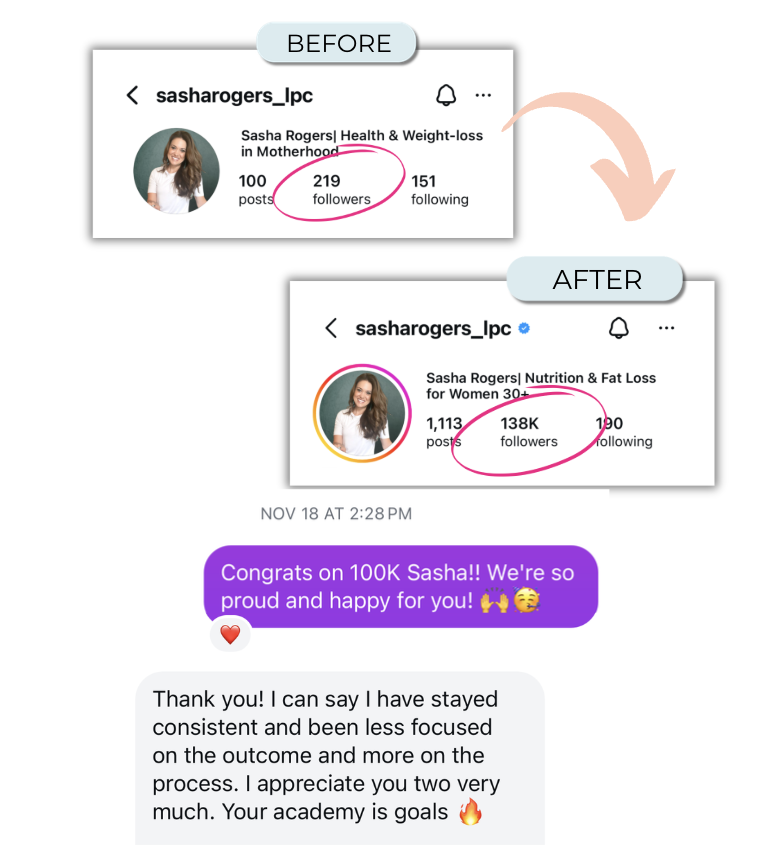Click the 100 posts count
This screenshot has width=766, height=866.
[256, 189]
